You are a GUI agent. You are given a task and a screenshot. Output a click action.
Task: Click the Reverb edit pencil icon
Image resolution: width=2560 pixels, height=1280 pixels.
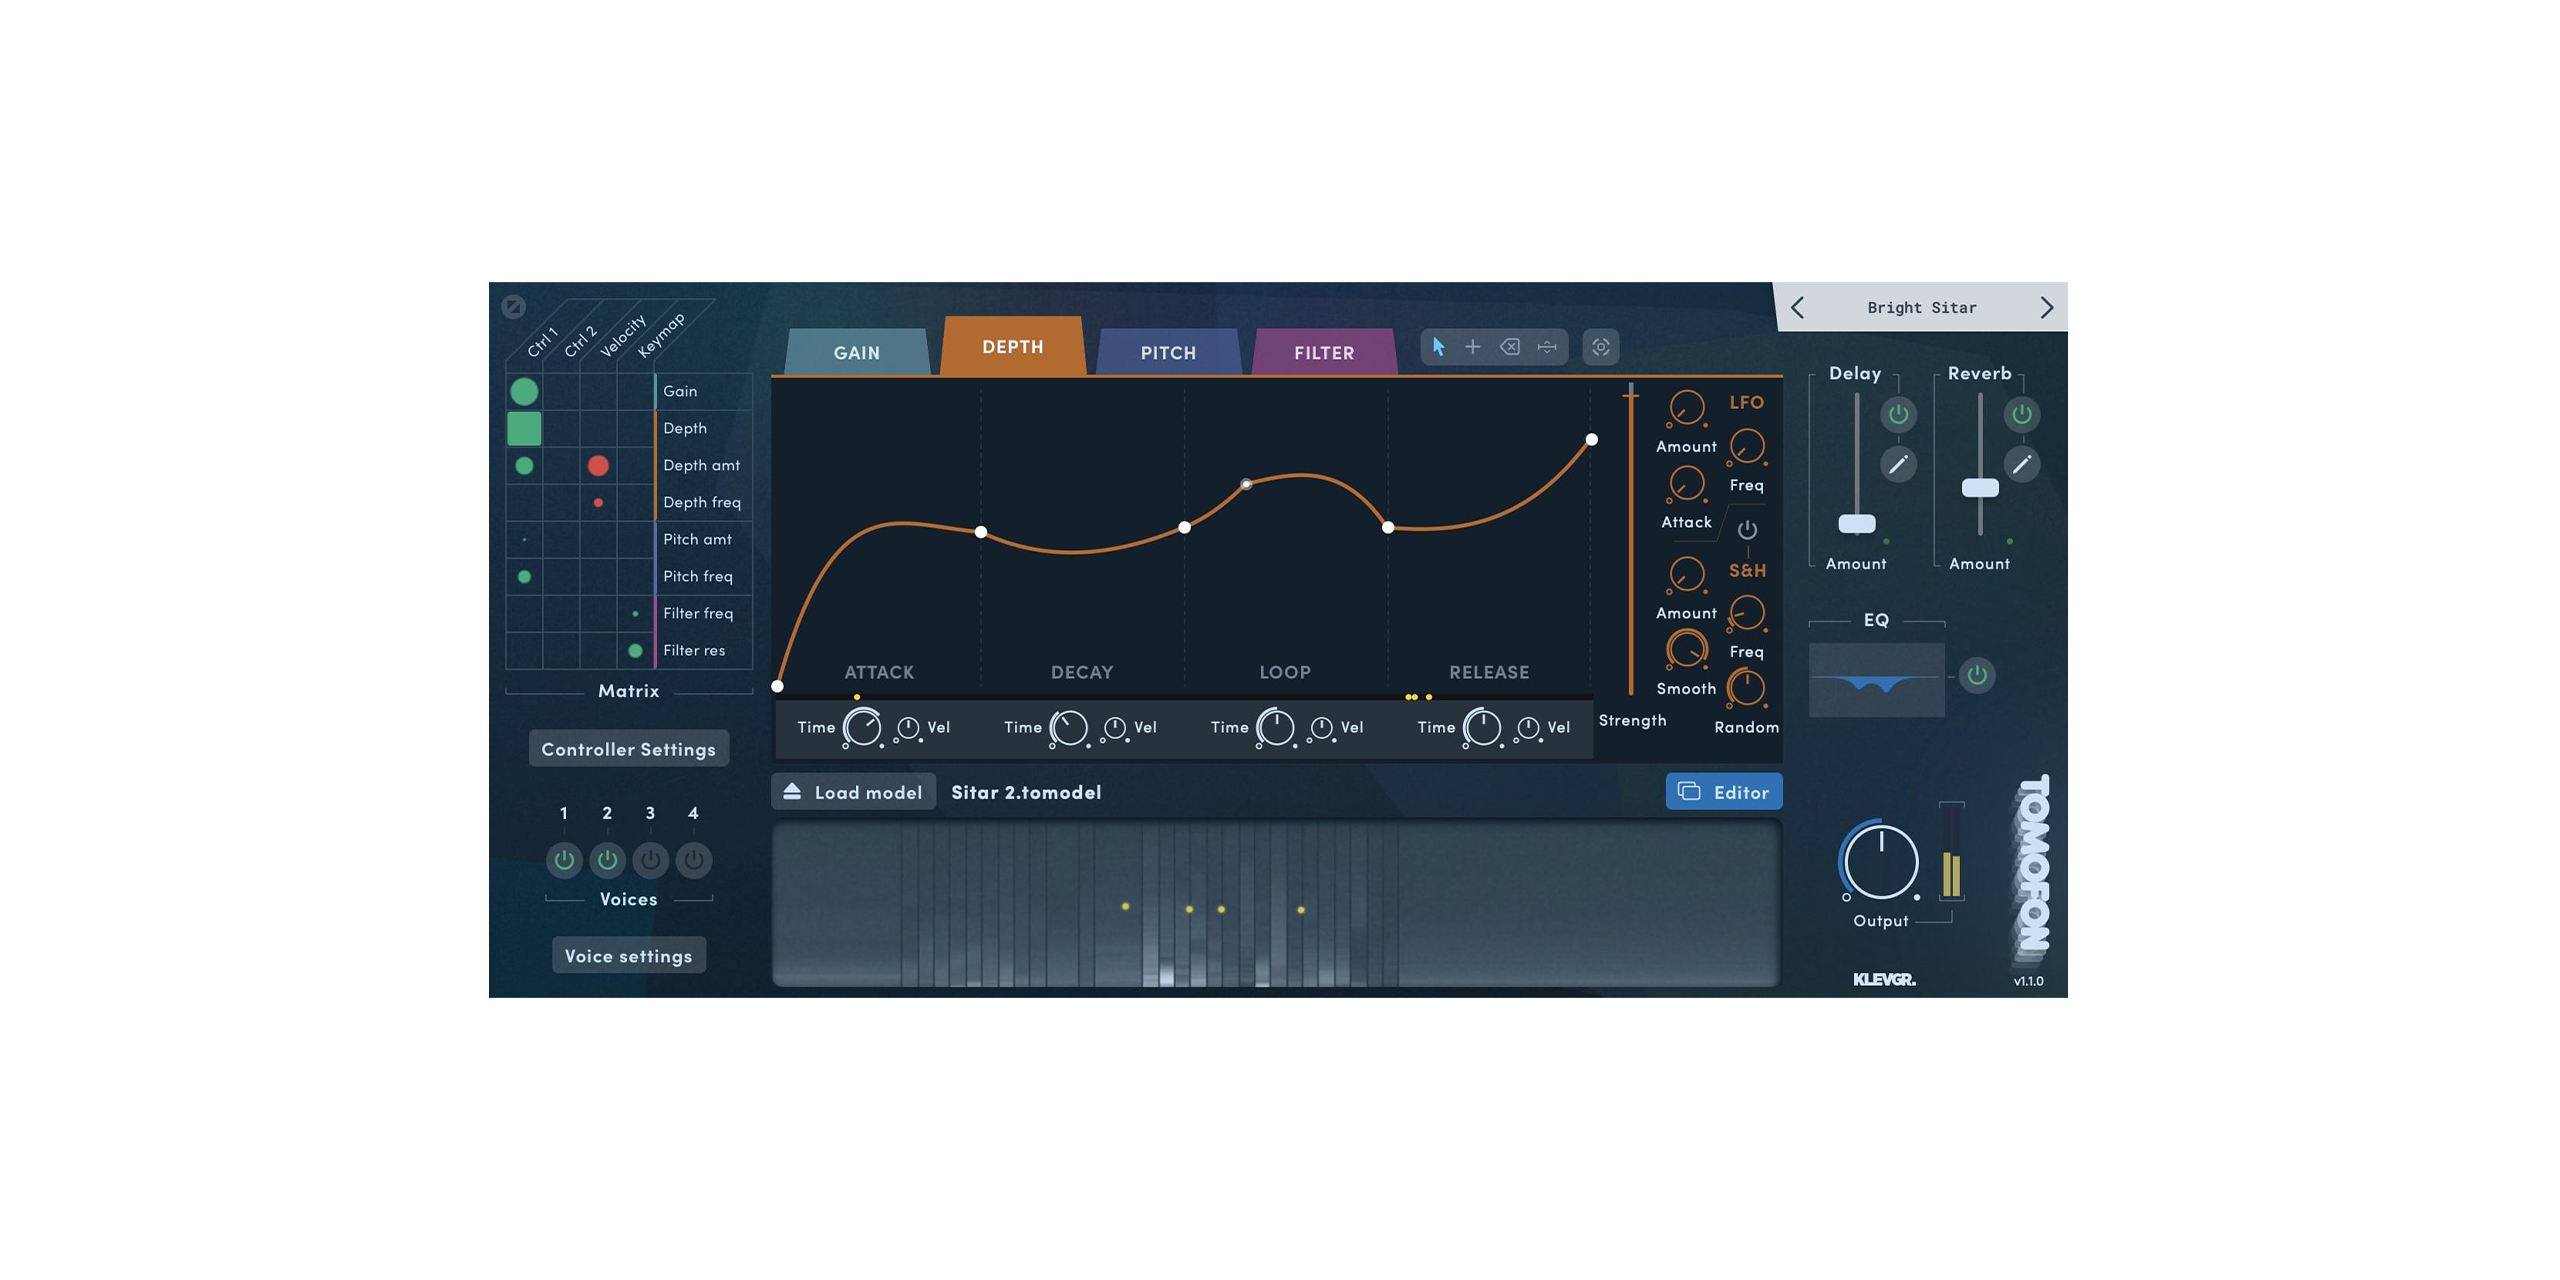point(2021,464)
